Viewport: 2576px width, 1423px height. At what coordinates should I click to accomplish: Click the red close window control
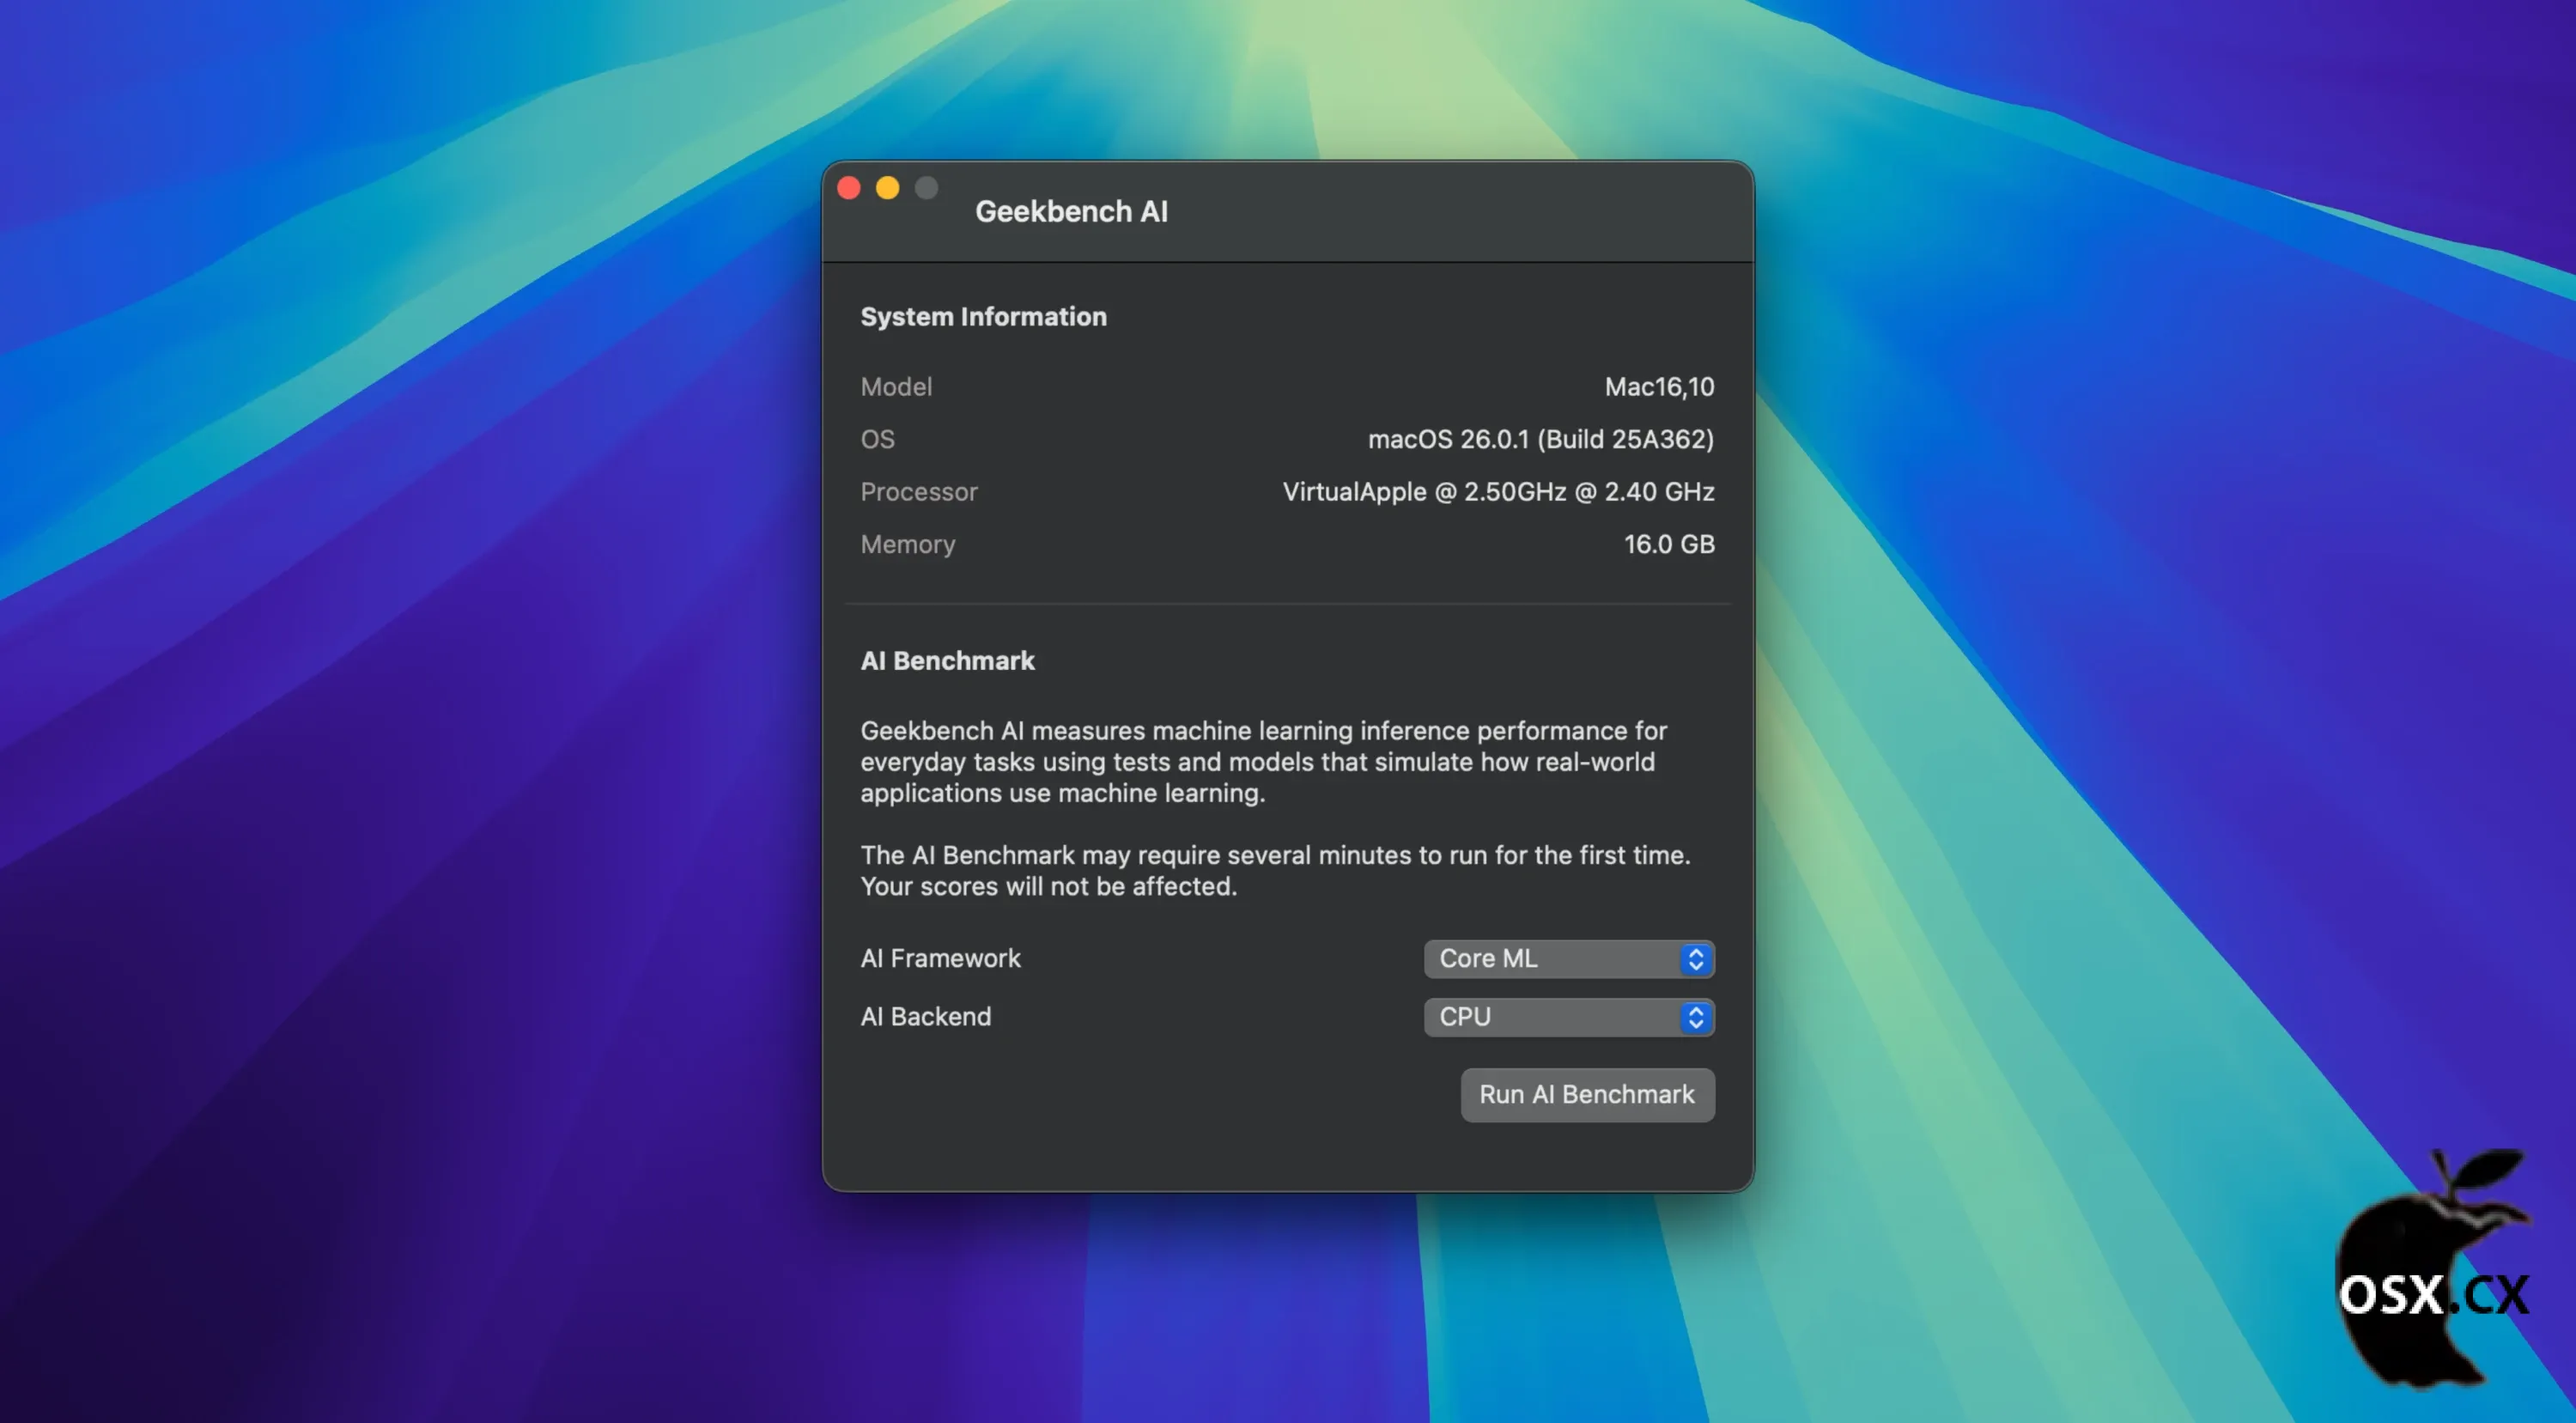click(849, 187)
